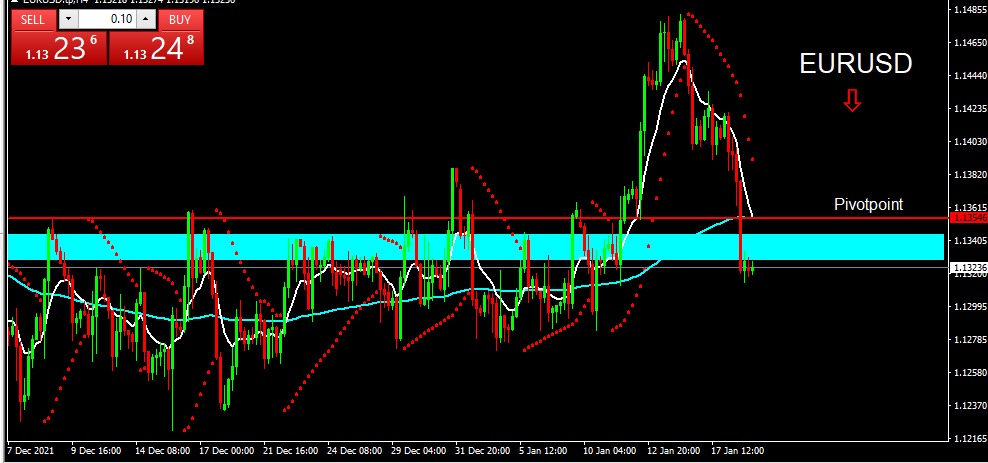Image resolution: width=988 pixels, height=463 pixels.
Task: Select the Pivotpoint text label
Action: click(868, 204)
